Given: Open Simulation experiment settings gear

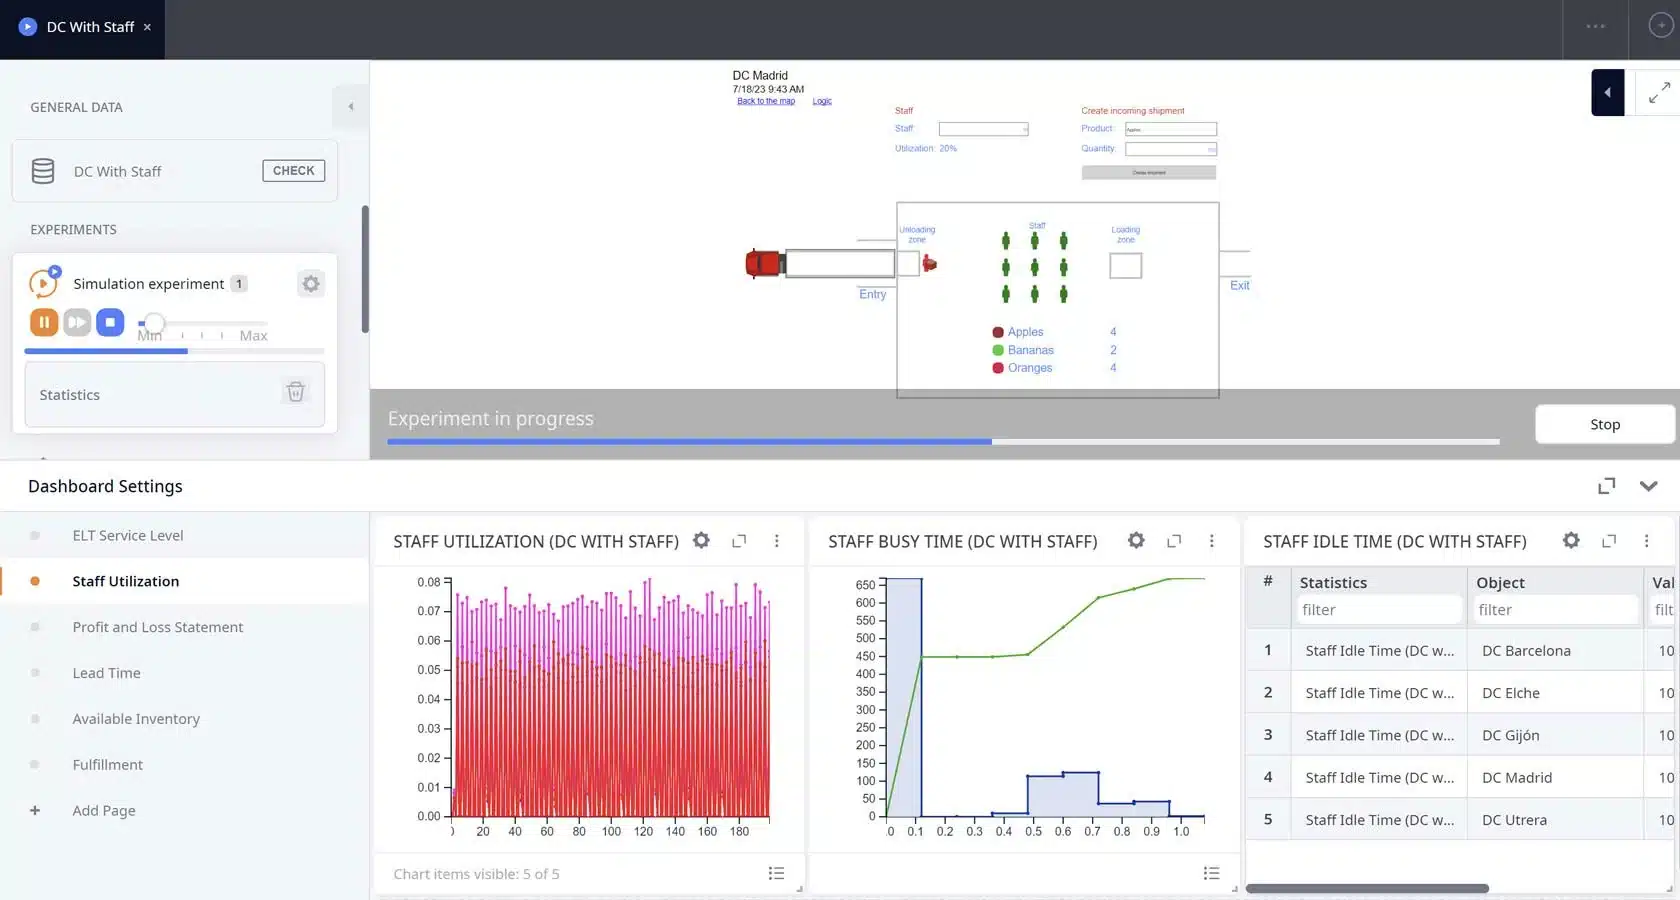Looking at the screenshot, I should (x=311, y=284).
